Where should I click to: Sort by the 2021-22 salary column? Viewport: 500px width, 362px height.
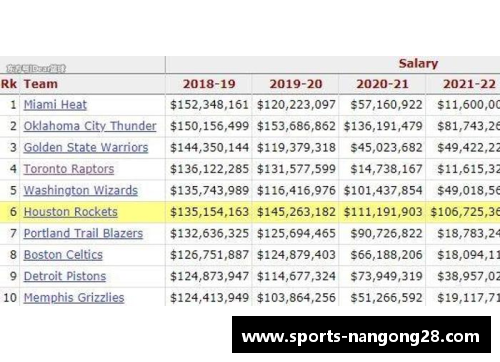469,84
